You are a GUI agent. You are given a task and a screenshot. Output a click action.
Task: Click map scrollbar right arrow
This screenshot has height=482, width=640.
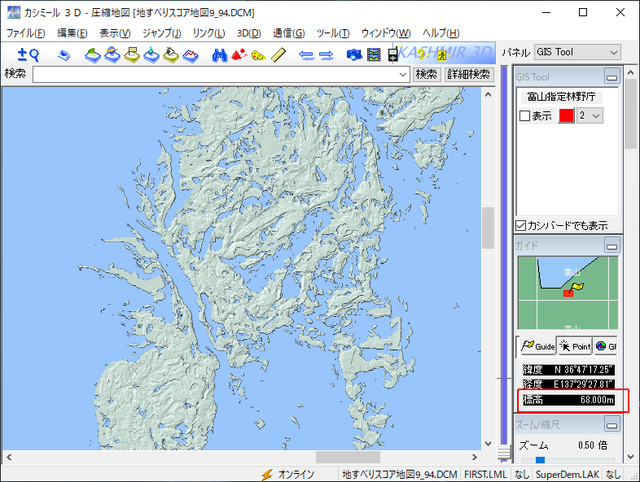474,457
